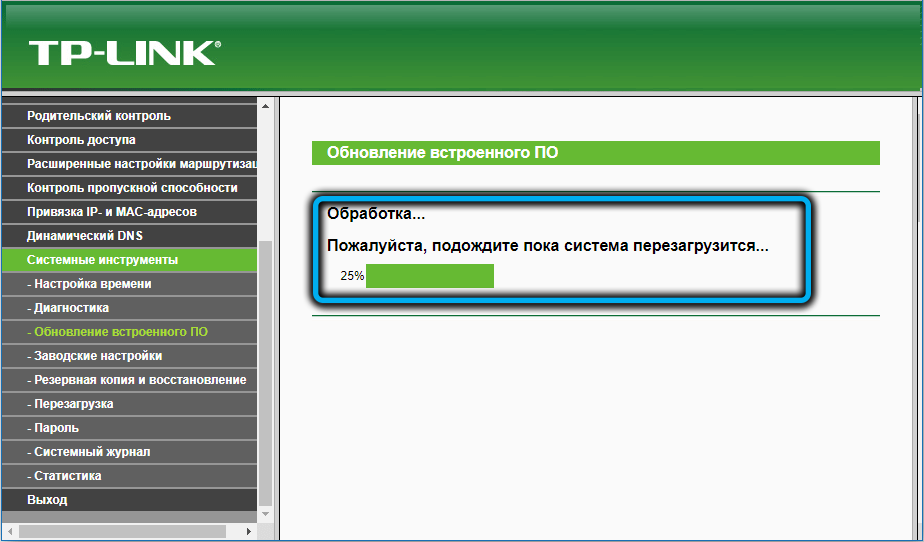
Task: Click the TP-LINK logo
Action: 125,53
